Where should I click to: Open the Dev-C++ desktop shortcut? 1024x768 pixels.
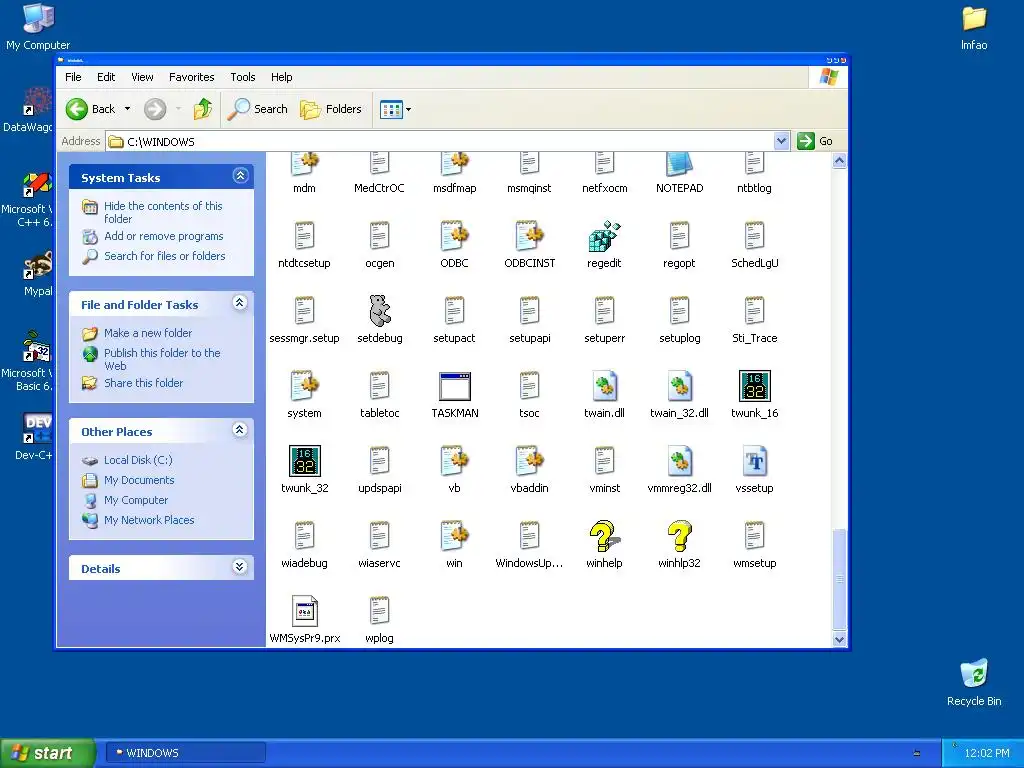click(x=37, y=428)
